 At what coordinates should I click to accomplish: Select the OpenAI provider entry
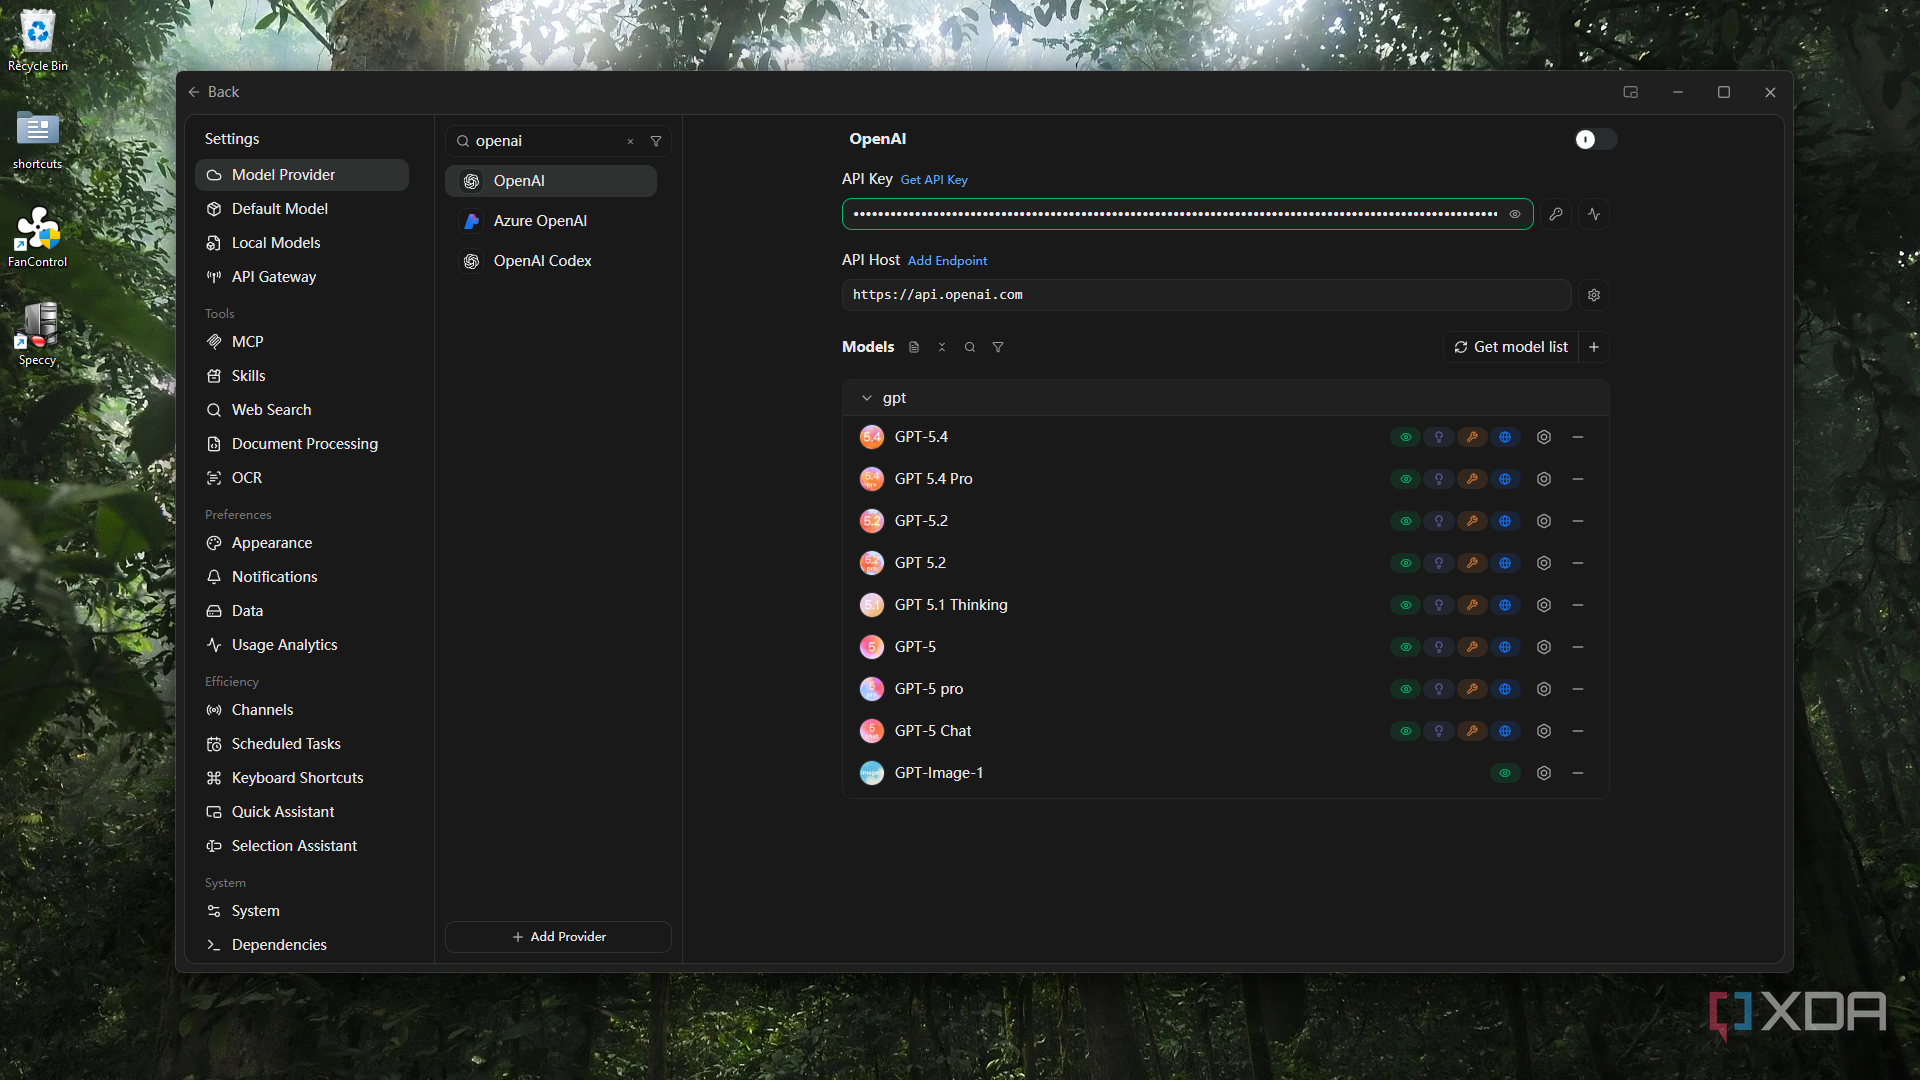551,181
